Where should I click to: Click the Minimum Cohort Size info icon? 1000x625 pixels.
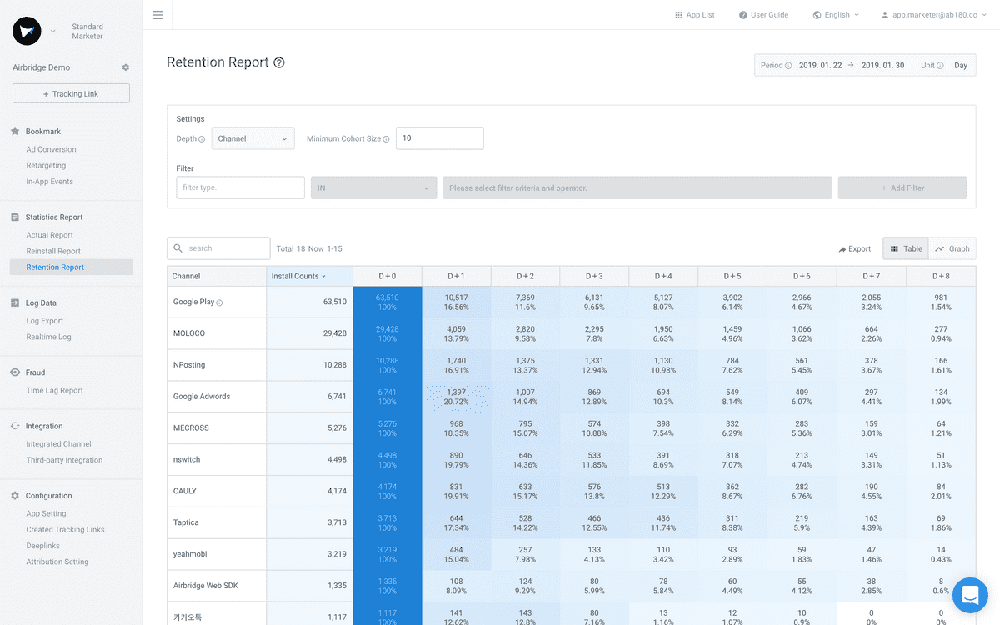tap(386, 139)
